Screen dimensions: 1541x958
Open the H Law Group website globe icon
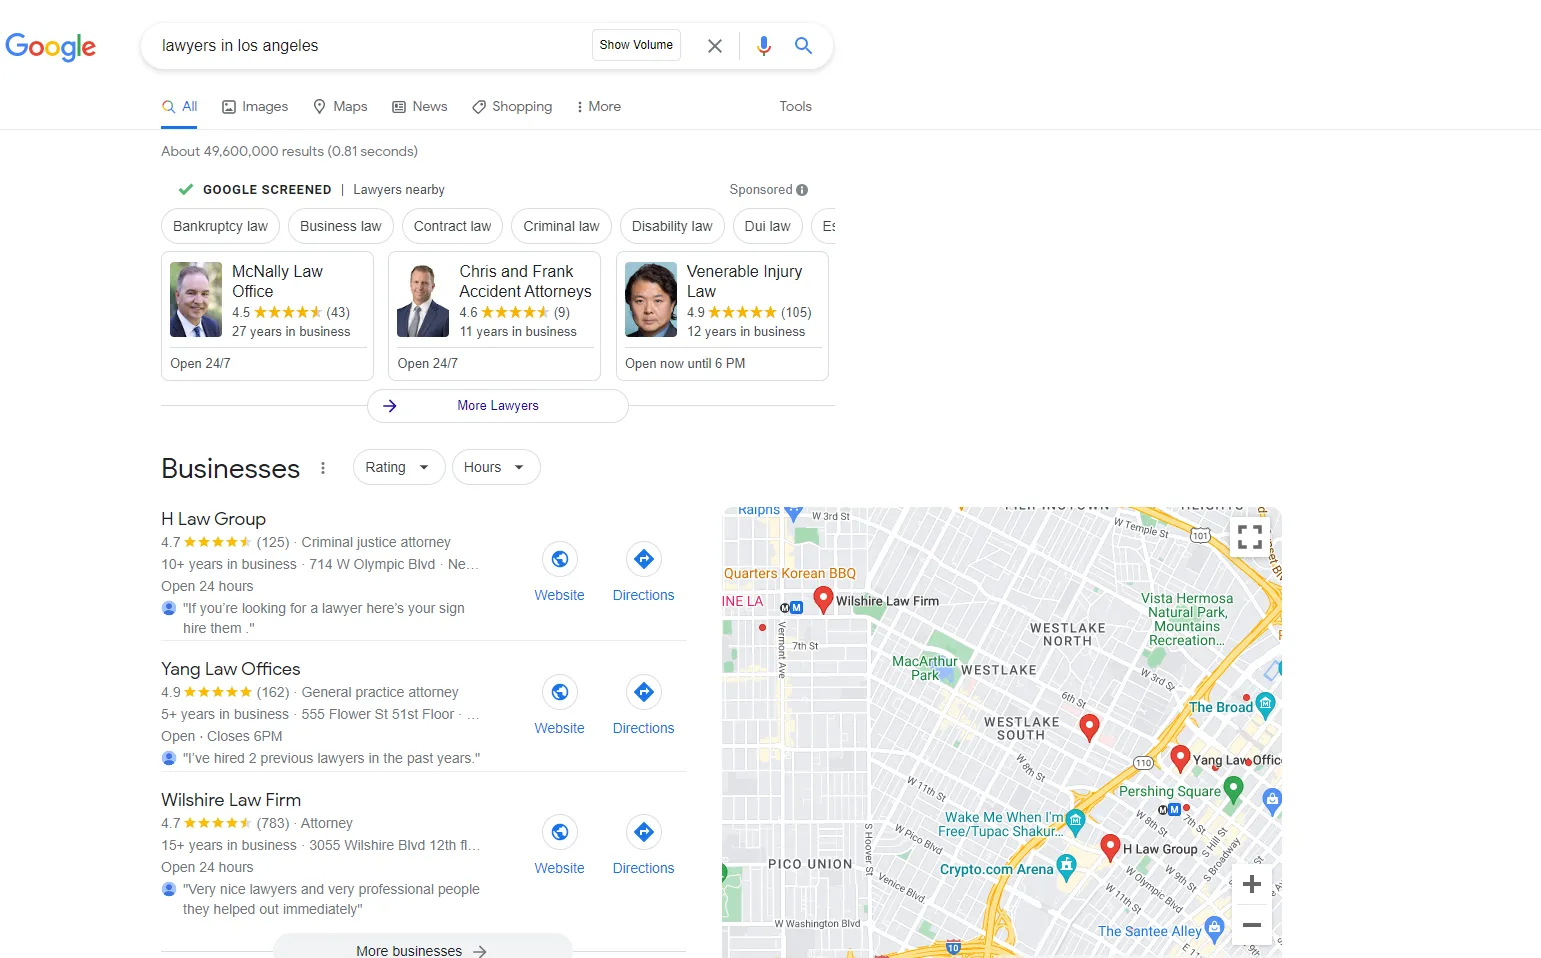coord(560,559)
